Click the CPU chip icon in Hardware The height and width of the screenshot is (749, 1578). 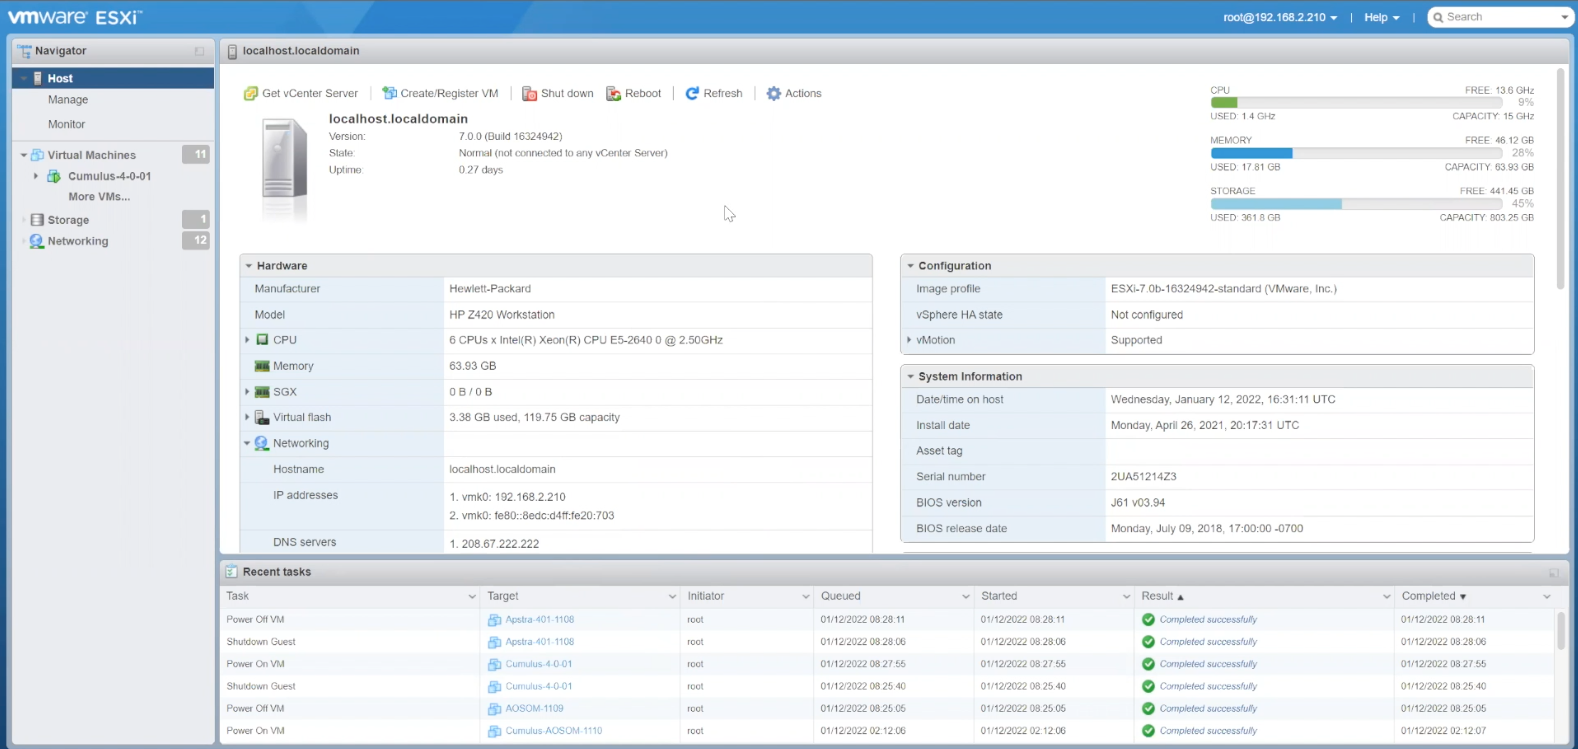263,340
